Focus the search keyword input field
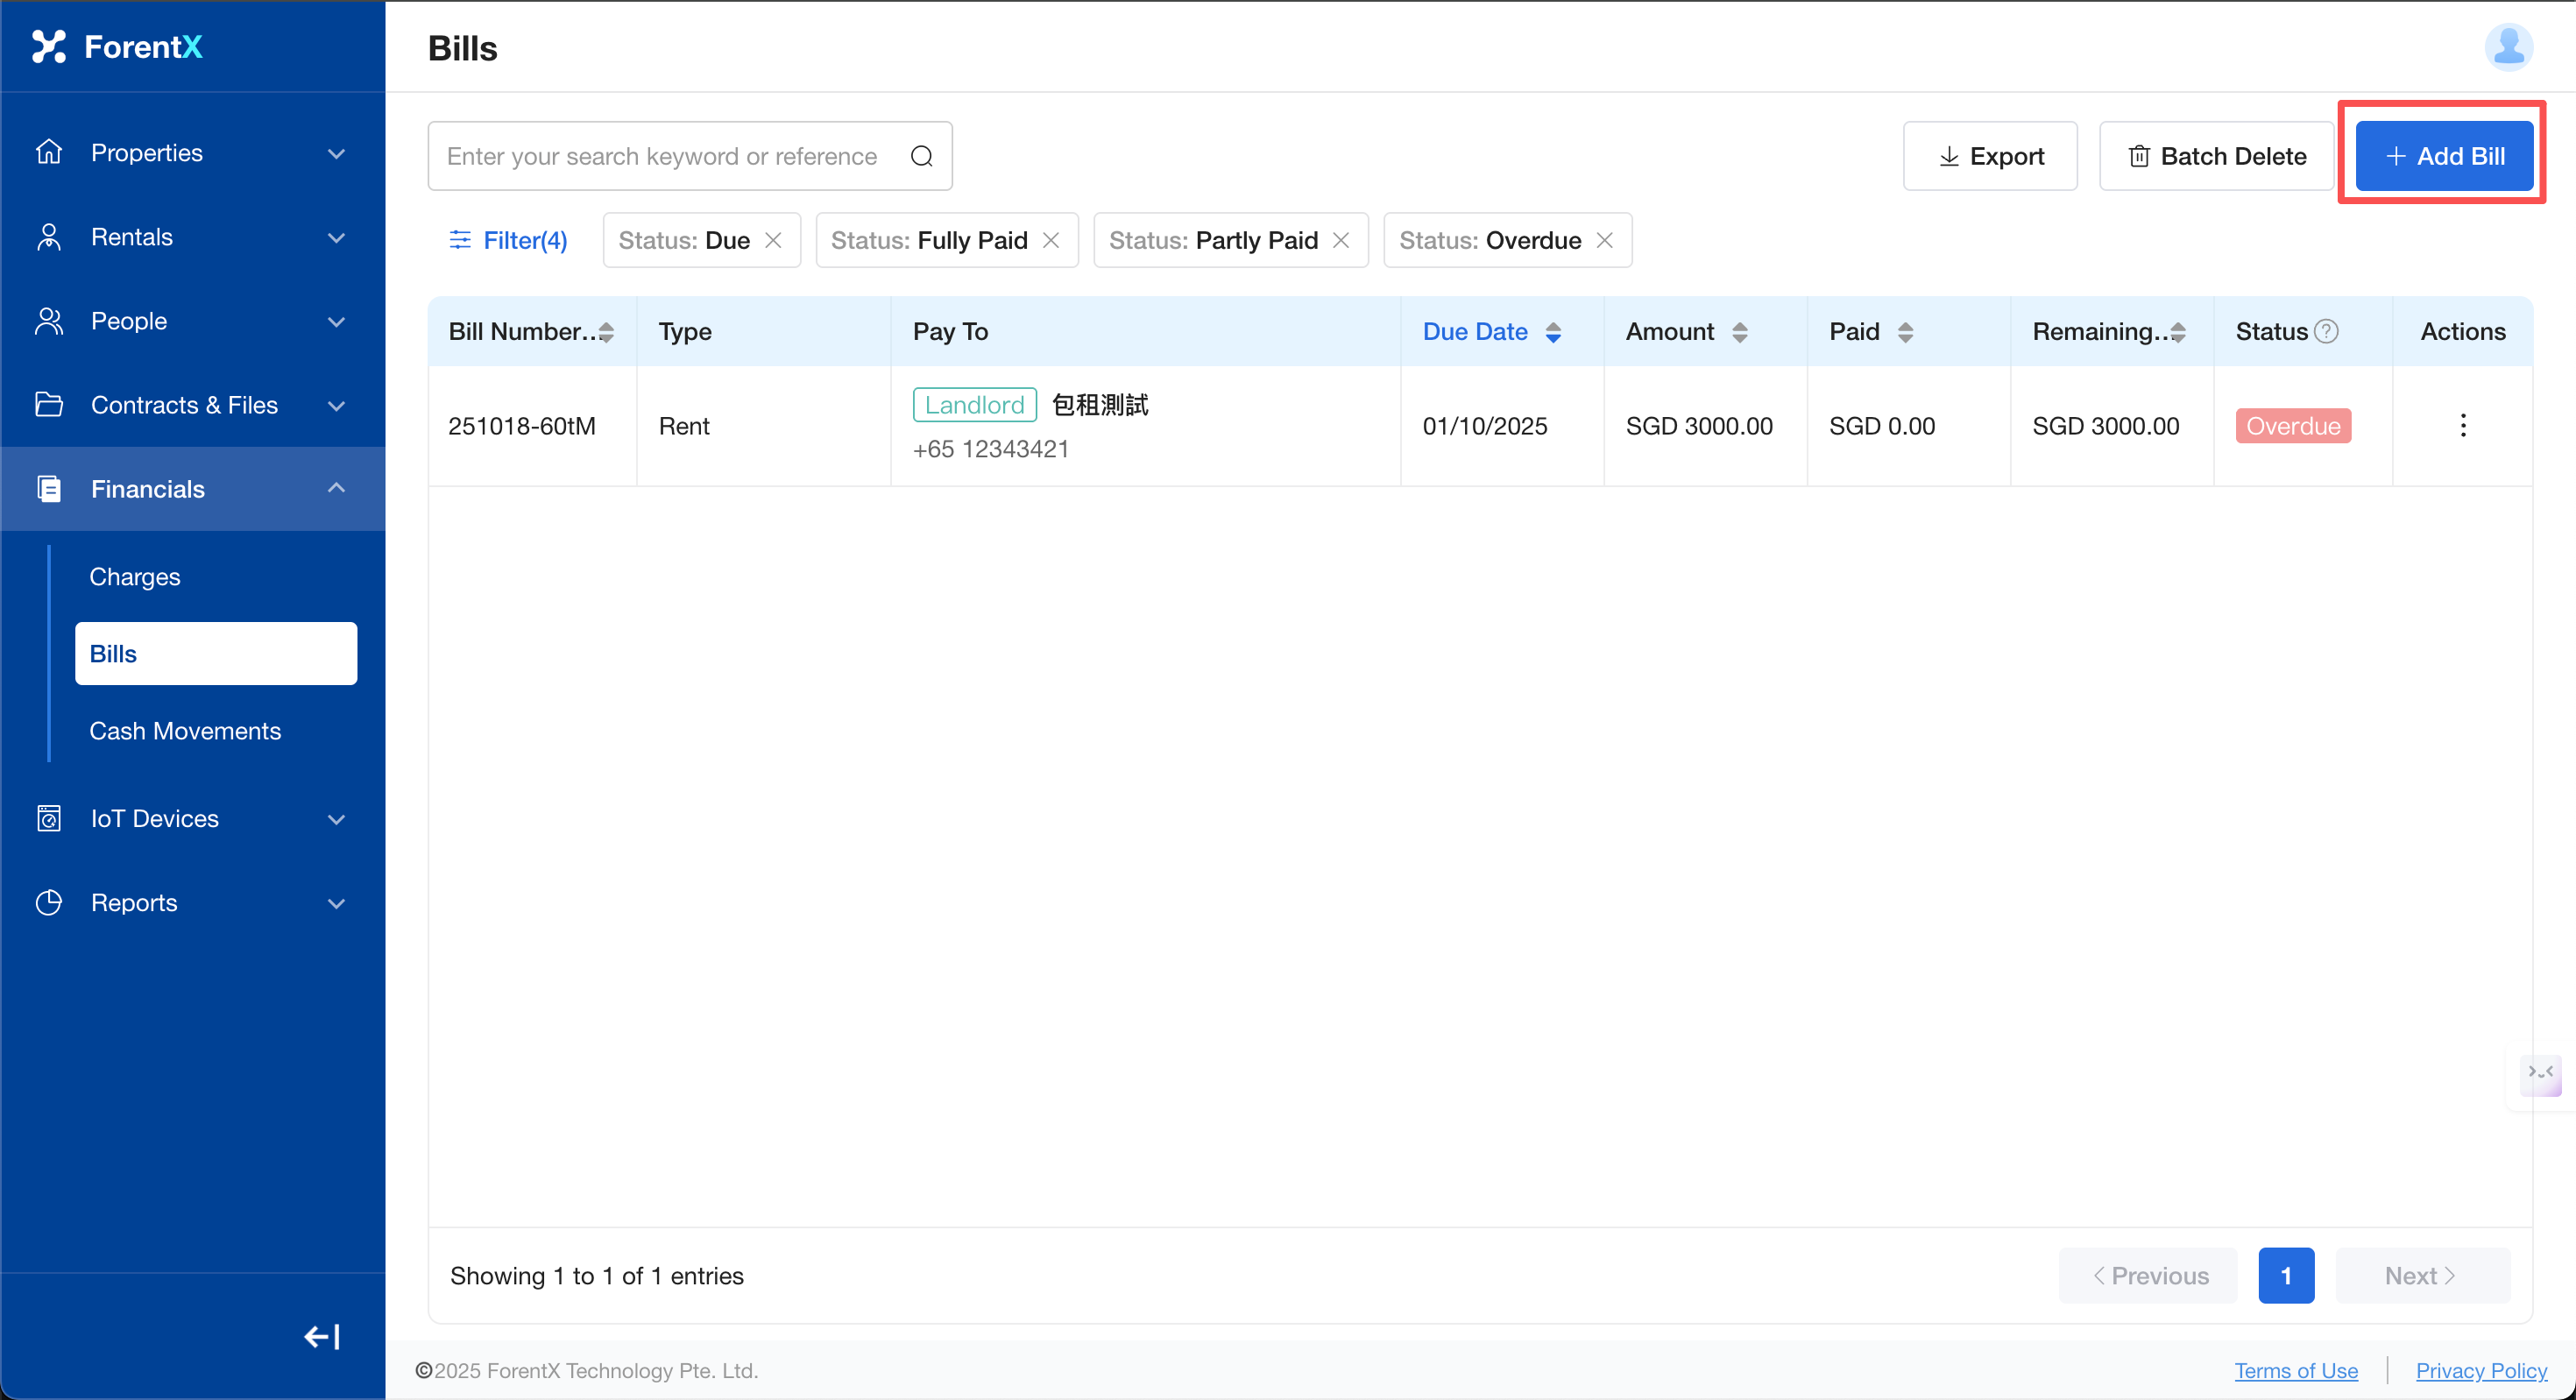The height and width of the screenshot is (1400, 2576). [662, 156]
